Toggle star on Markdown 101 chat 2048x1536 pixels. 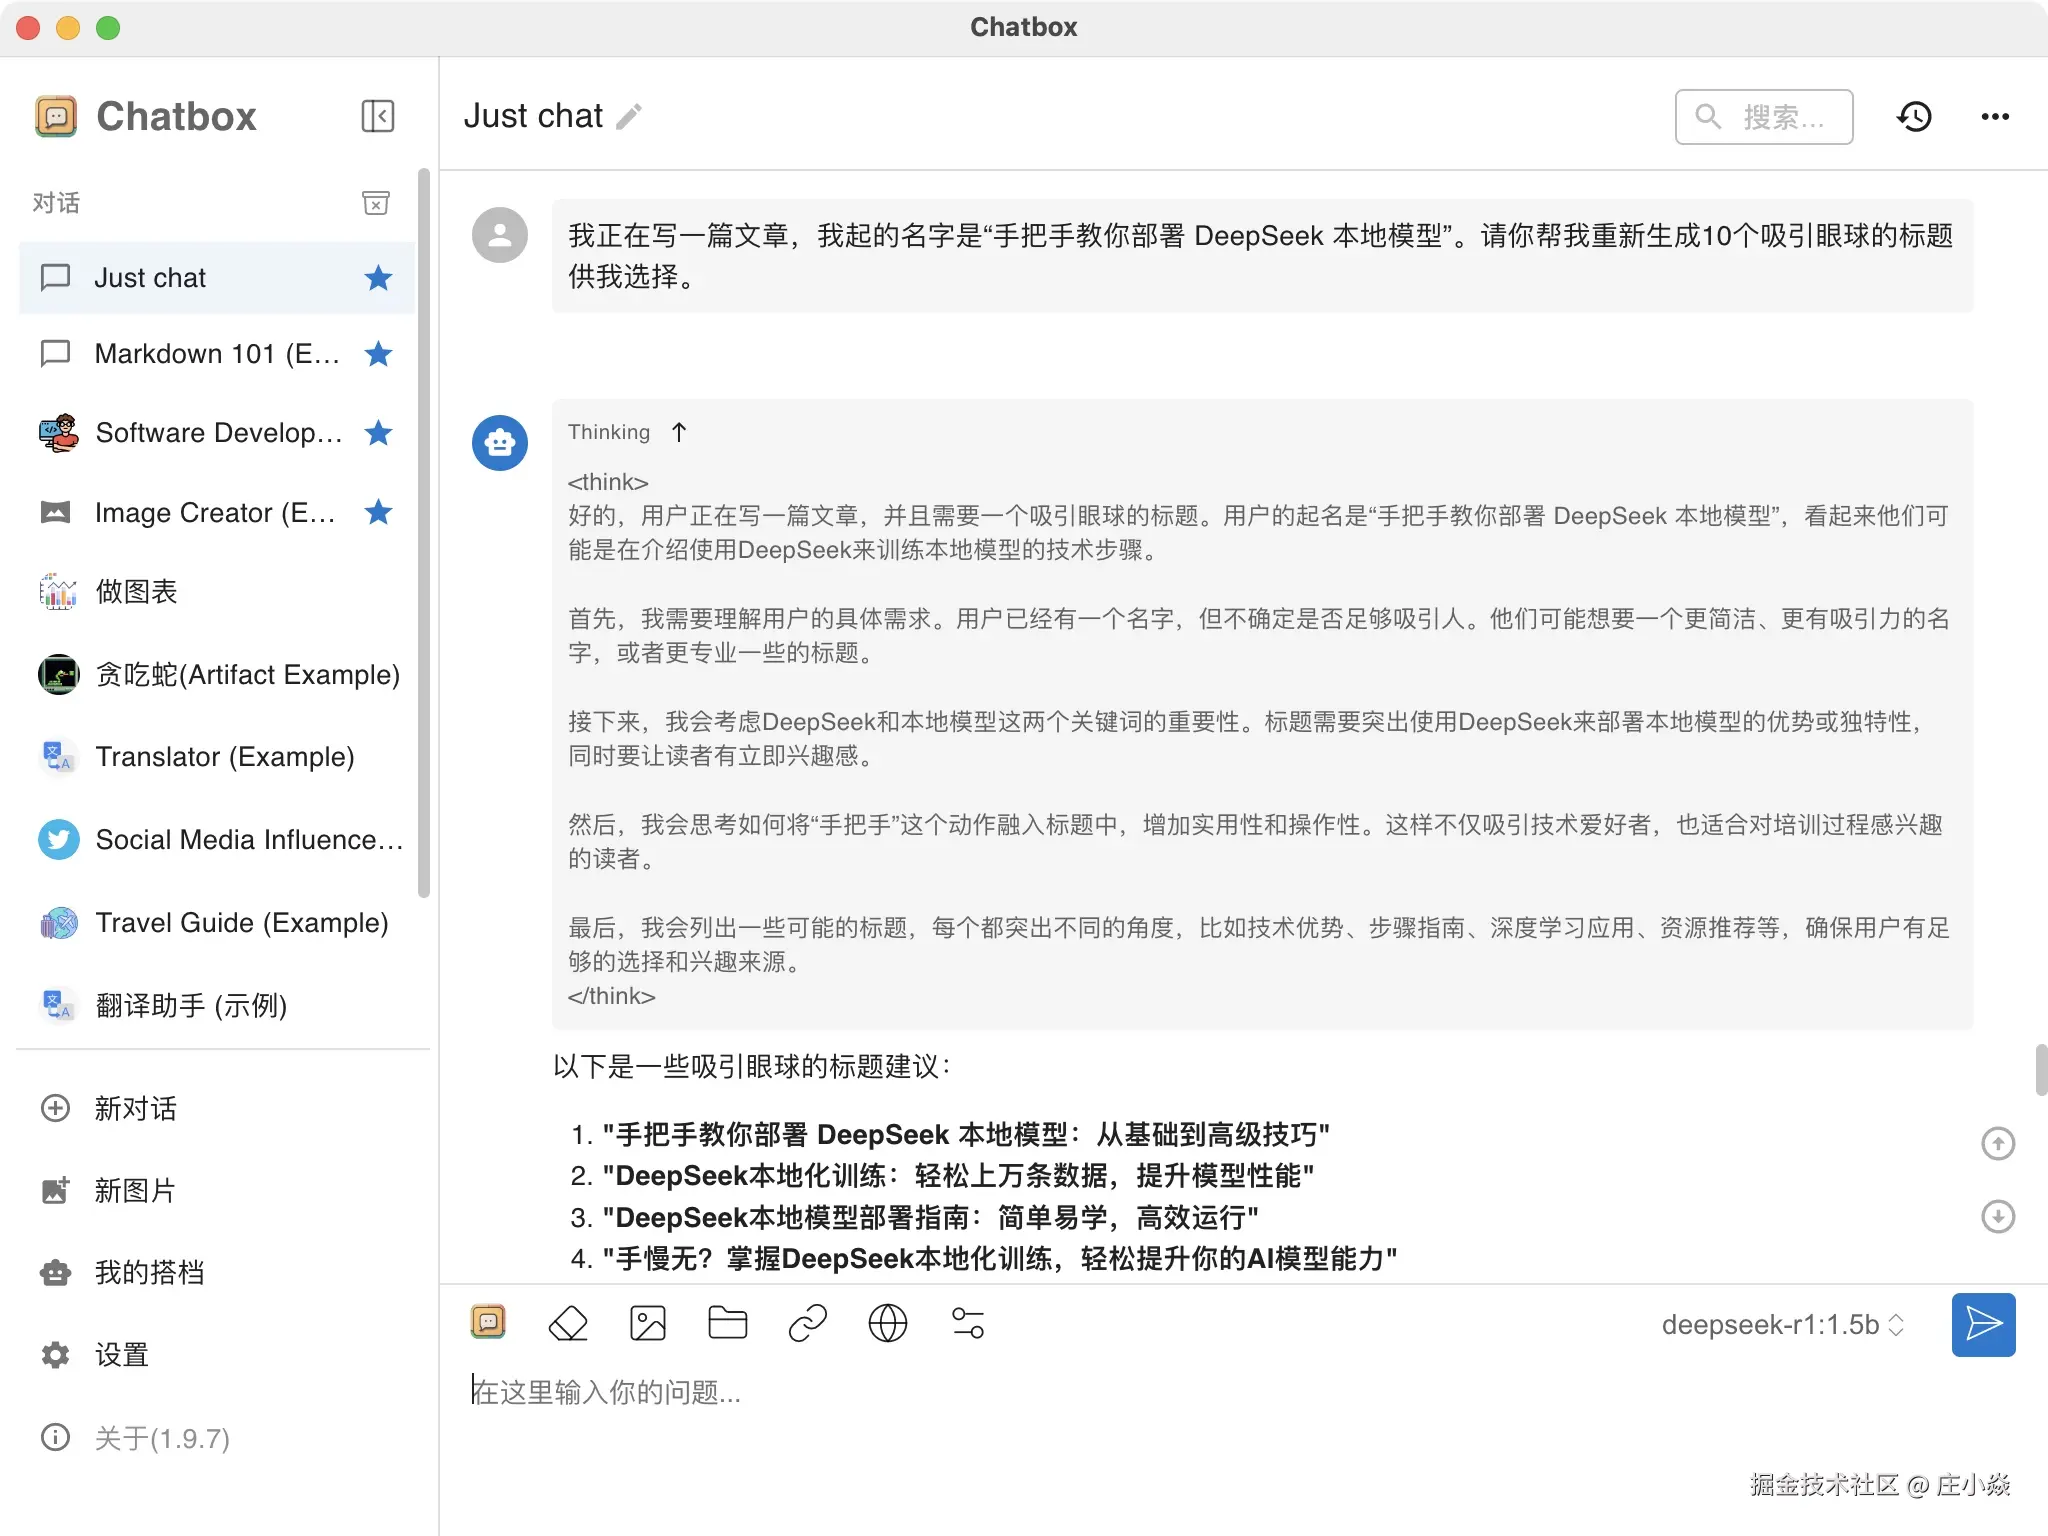tap(378, 354)
